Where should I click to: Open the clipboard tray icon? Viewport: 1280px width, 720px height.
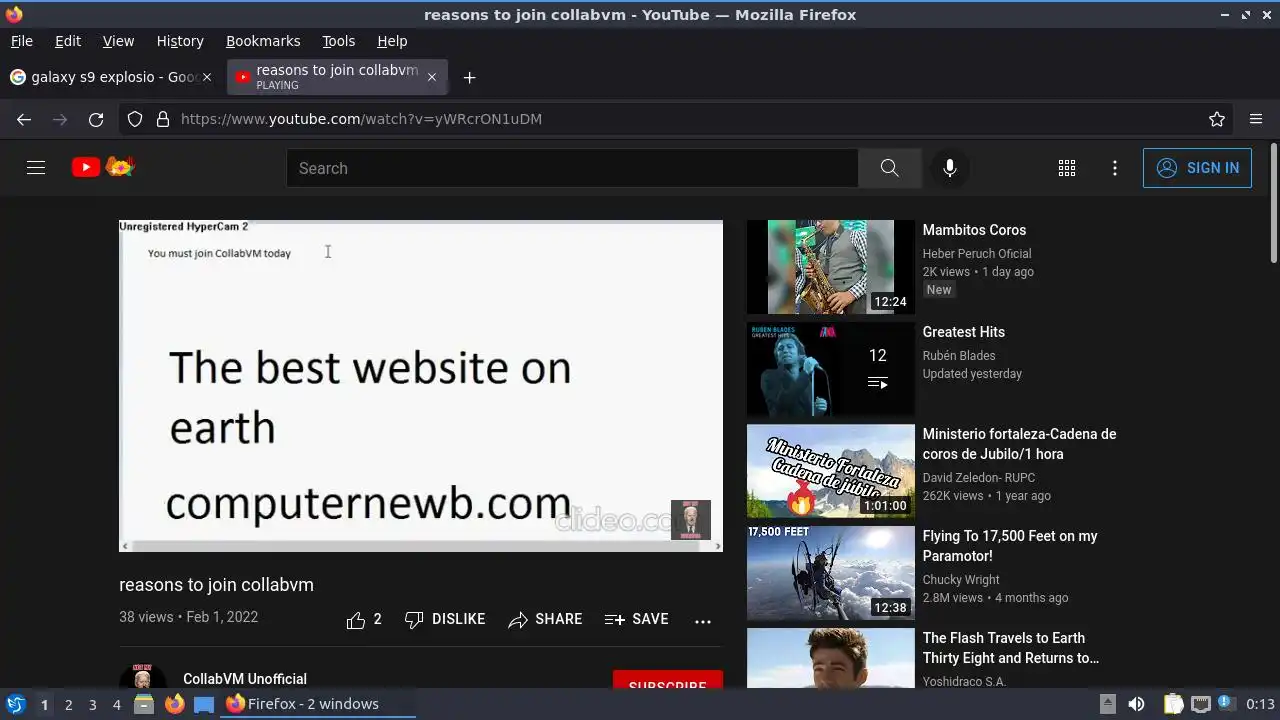[x=1173, y=704]
